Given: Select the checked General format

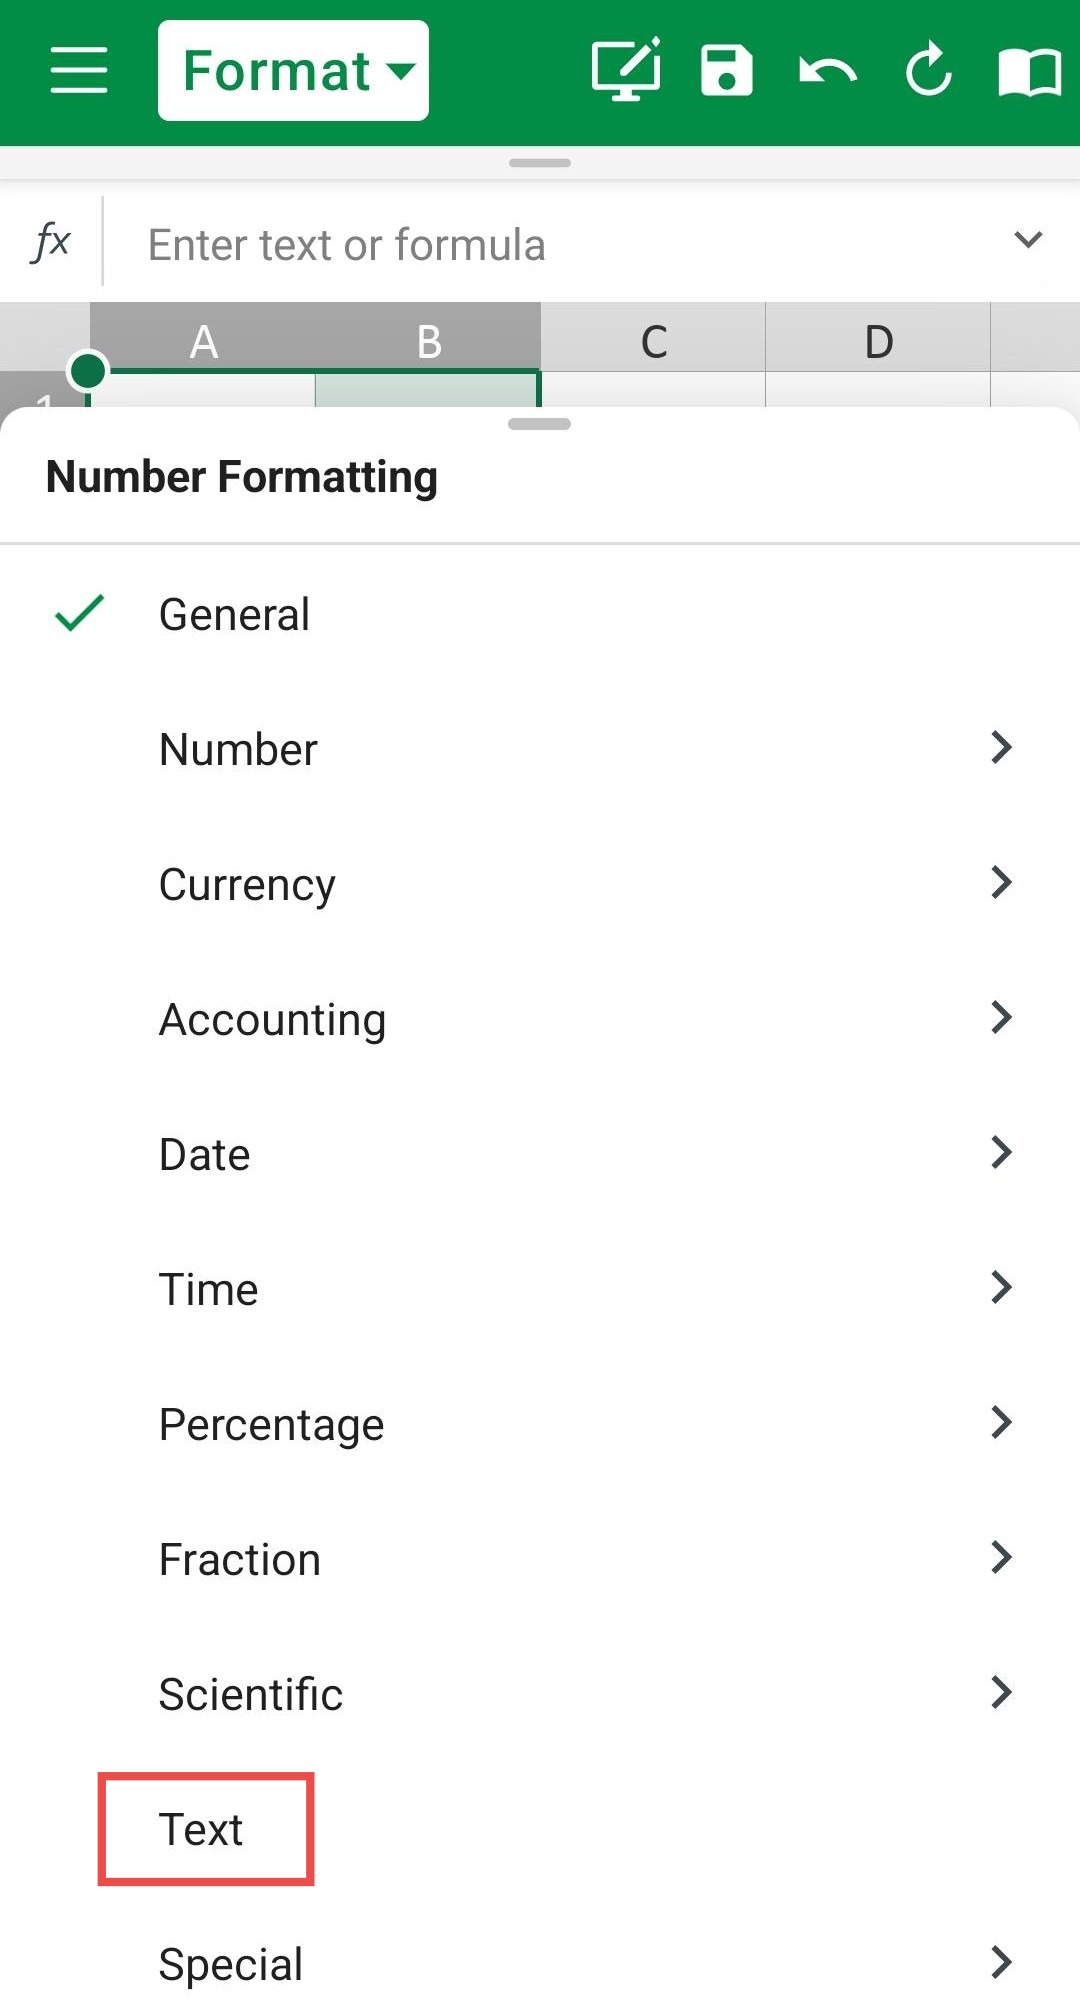Looking at the screenshot, I should (540, 614).
